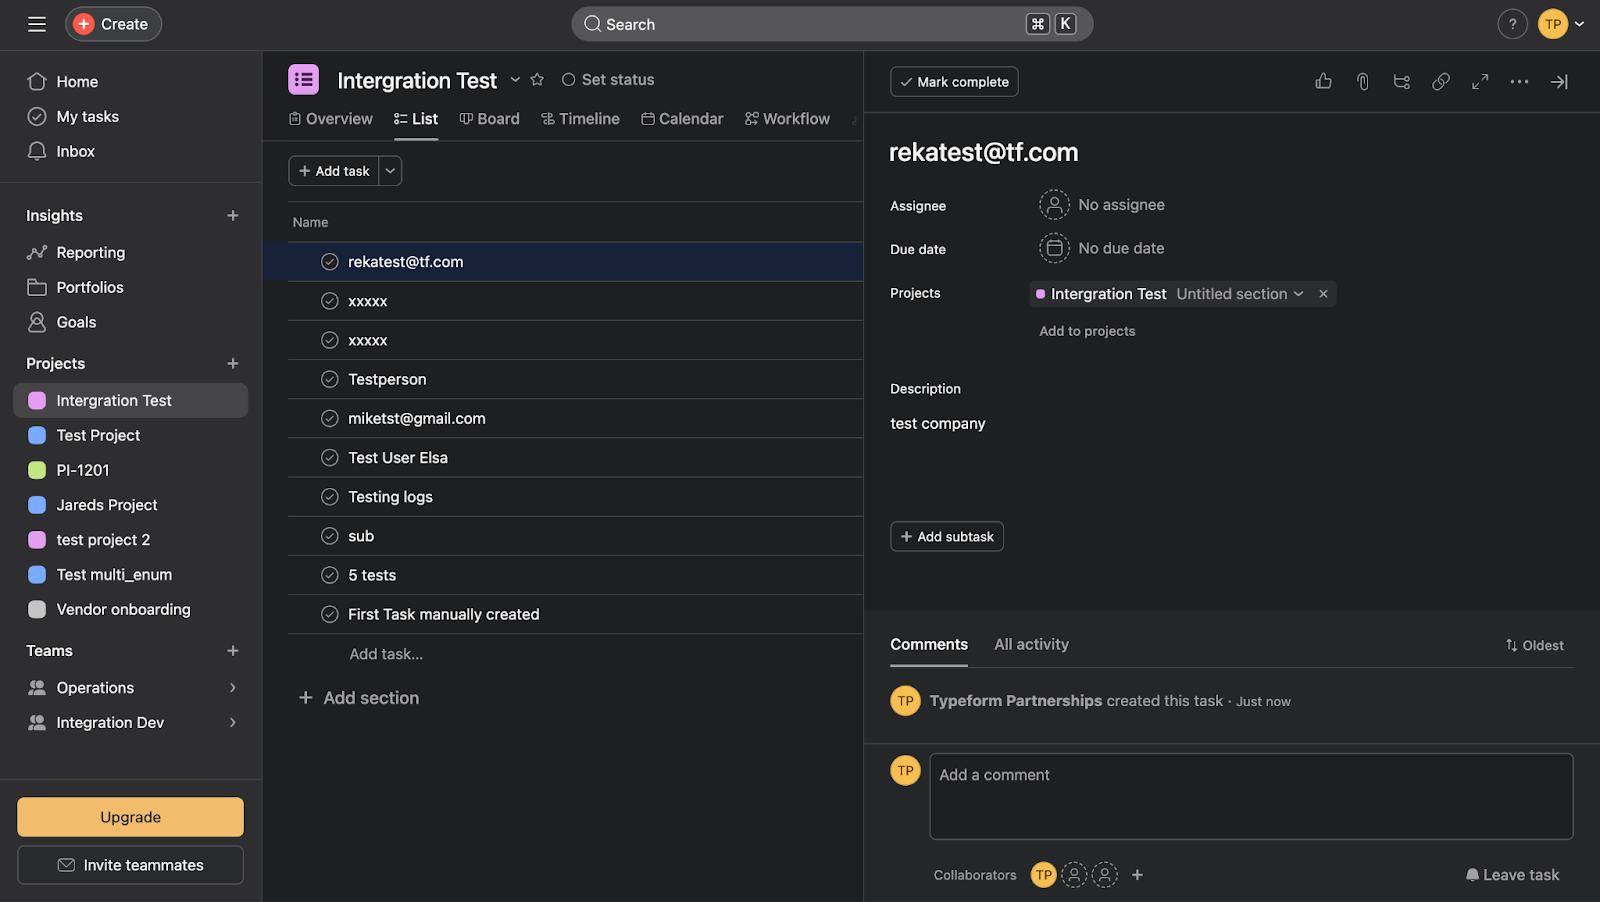
Task: Check off the 'Testing logs' task
Action: coord(330,497)
